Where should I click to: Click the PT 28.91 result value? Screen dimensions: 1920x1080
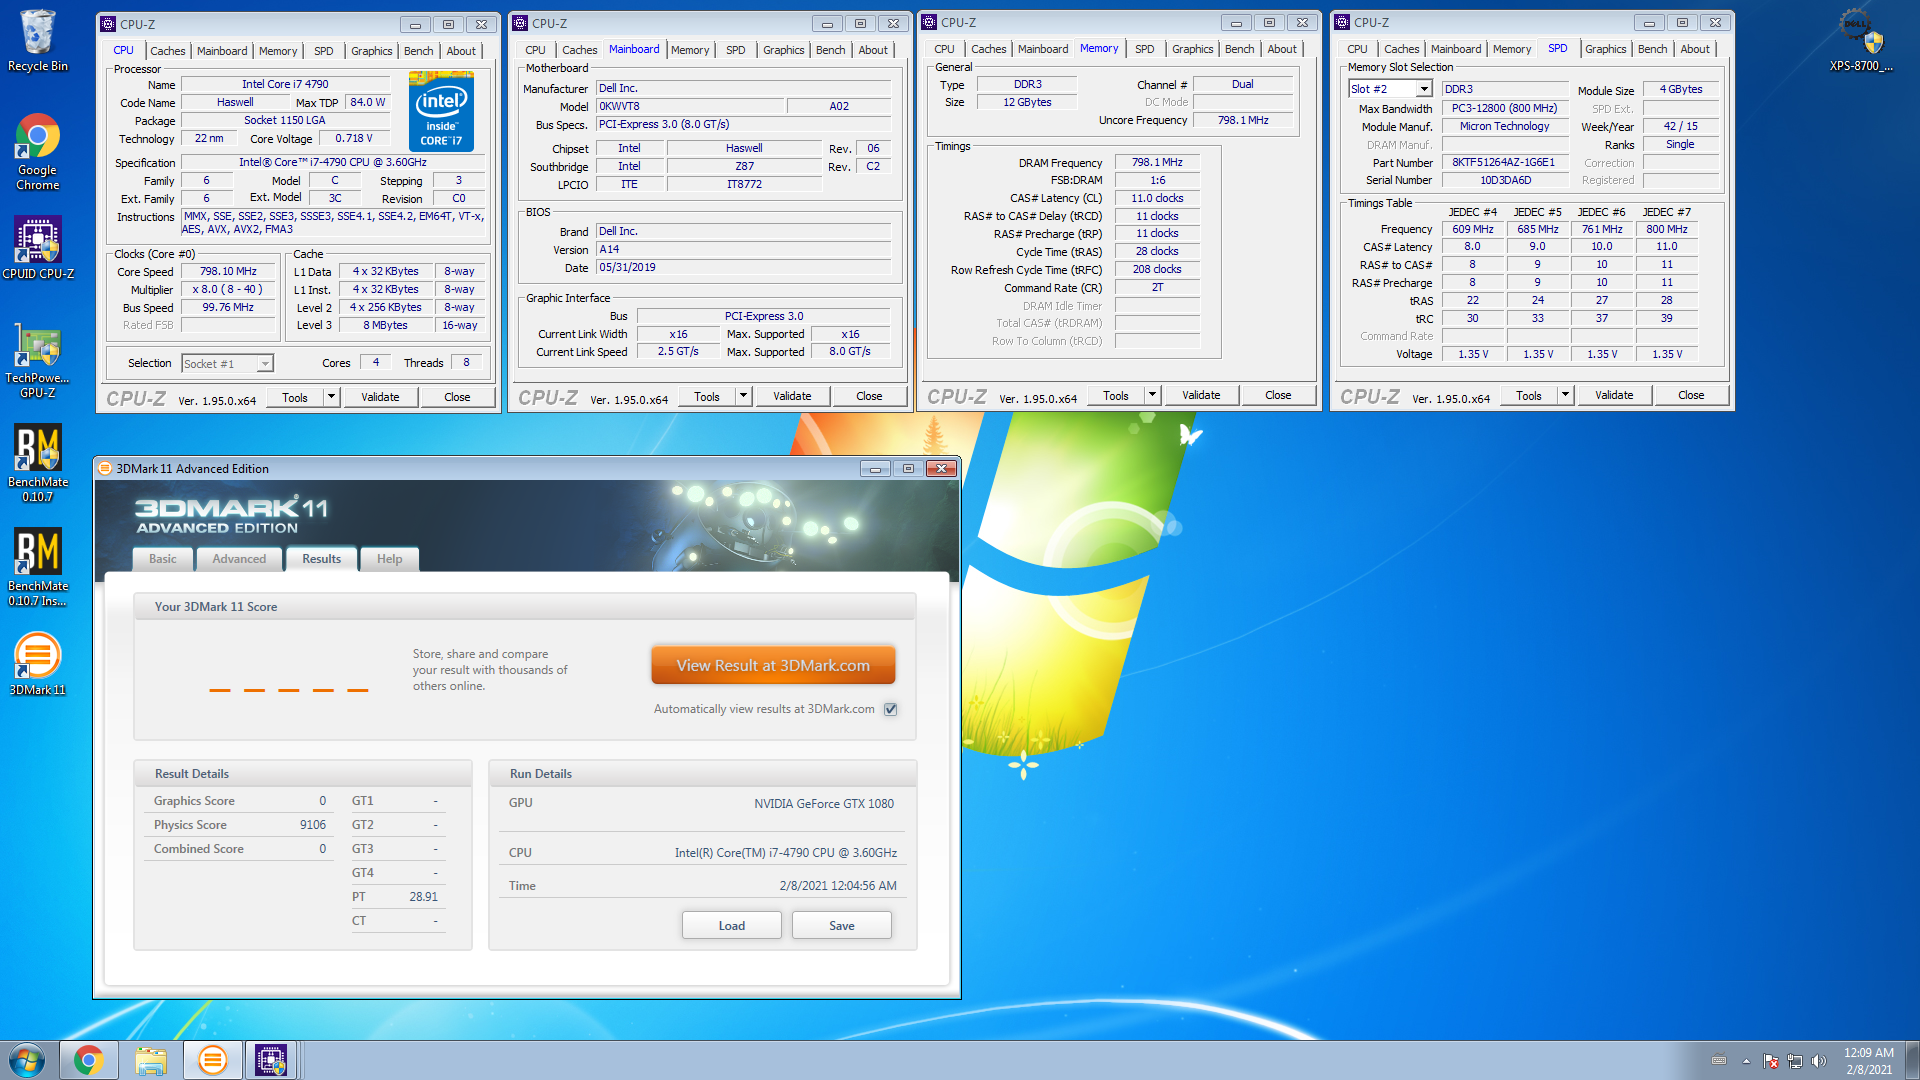click(423, 897)
